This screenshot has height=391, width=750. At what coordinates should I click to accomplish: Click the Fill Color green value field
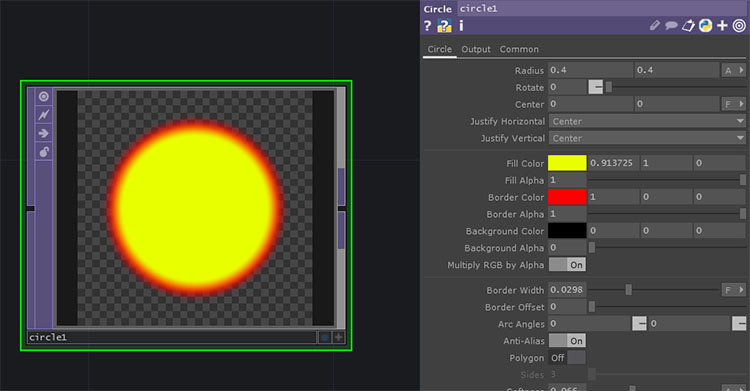(x=666, y=163)
